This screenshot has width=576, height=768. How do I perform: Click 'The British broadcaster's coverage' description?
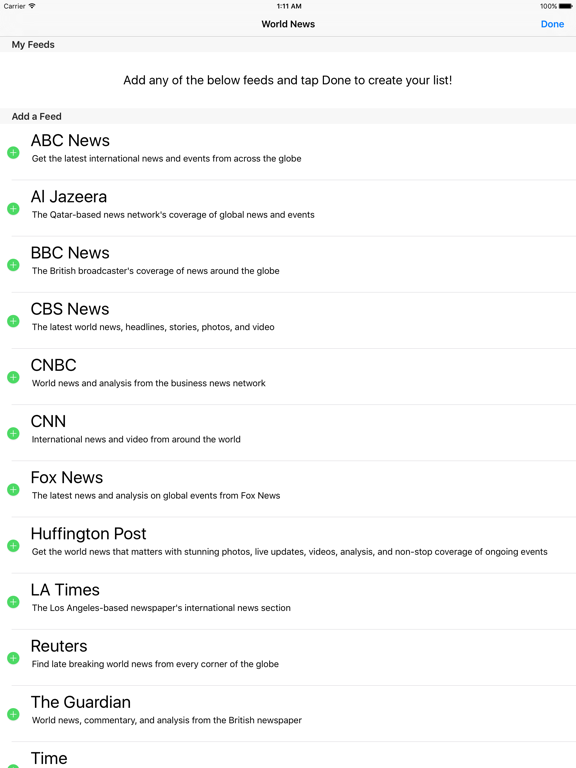tap(155, 271)
